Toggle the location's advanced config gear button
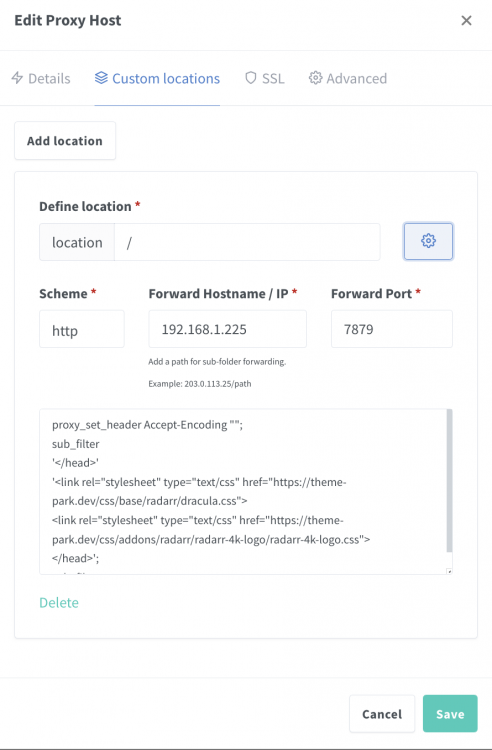 [x=428, y=241]
